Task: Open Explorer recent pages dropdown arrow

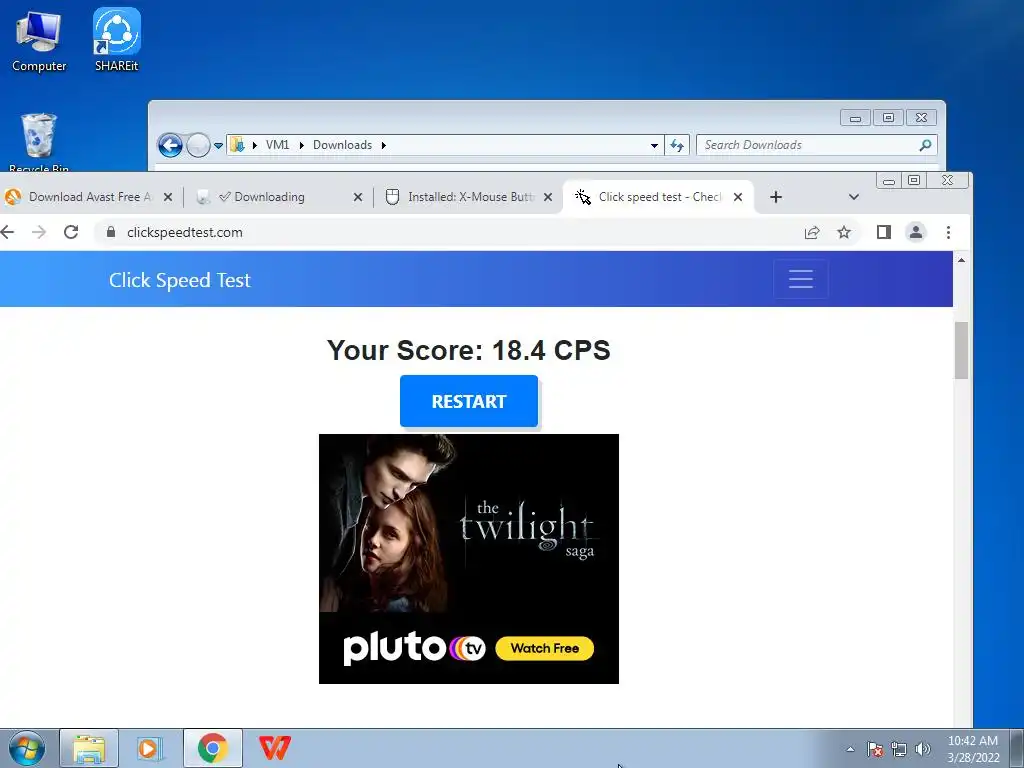Action: [218, 146]
